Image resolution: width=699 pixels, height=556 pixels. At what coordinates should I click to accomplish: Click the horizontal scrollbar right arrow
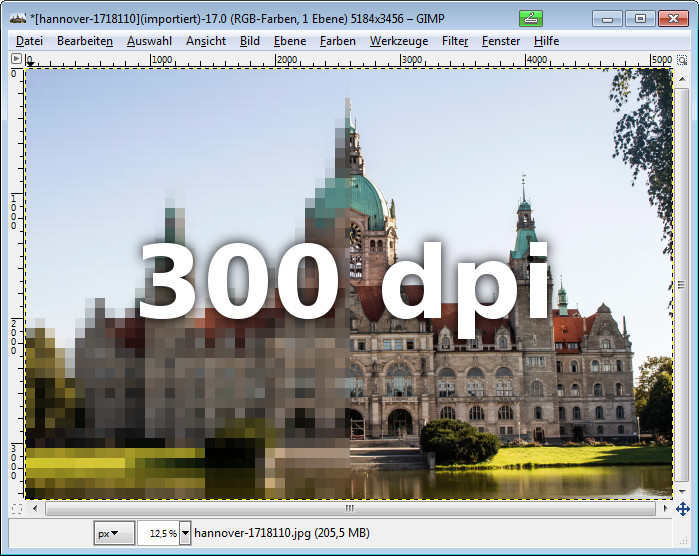(x=664, y=509)
